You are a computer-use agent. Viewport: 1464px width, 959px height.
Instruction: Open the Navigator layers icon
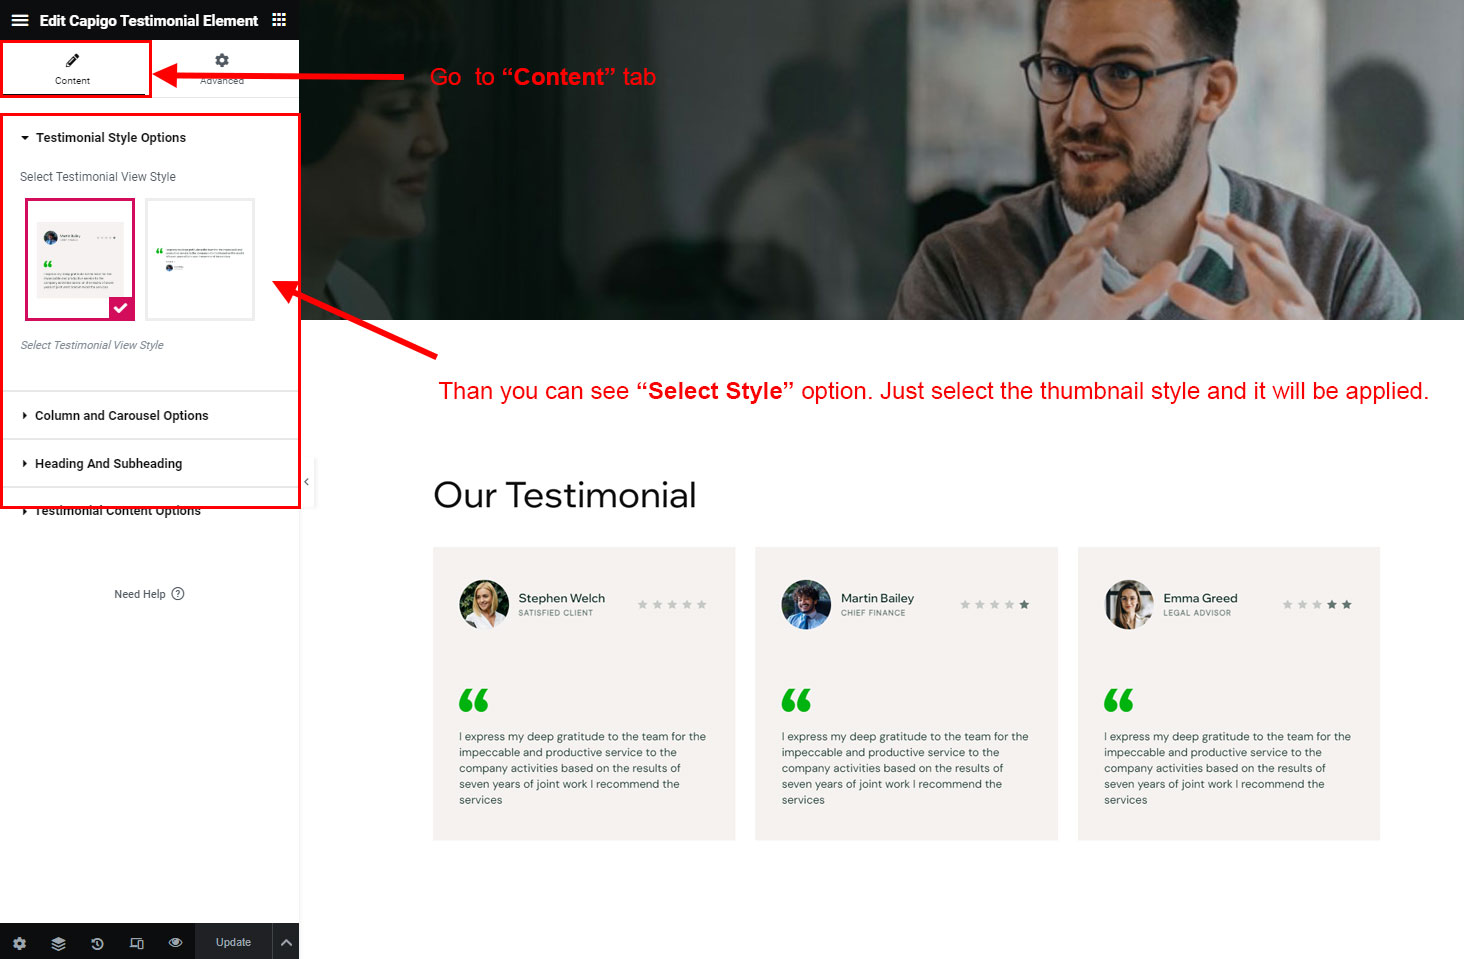click(x=58, y=943)
